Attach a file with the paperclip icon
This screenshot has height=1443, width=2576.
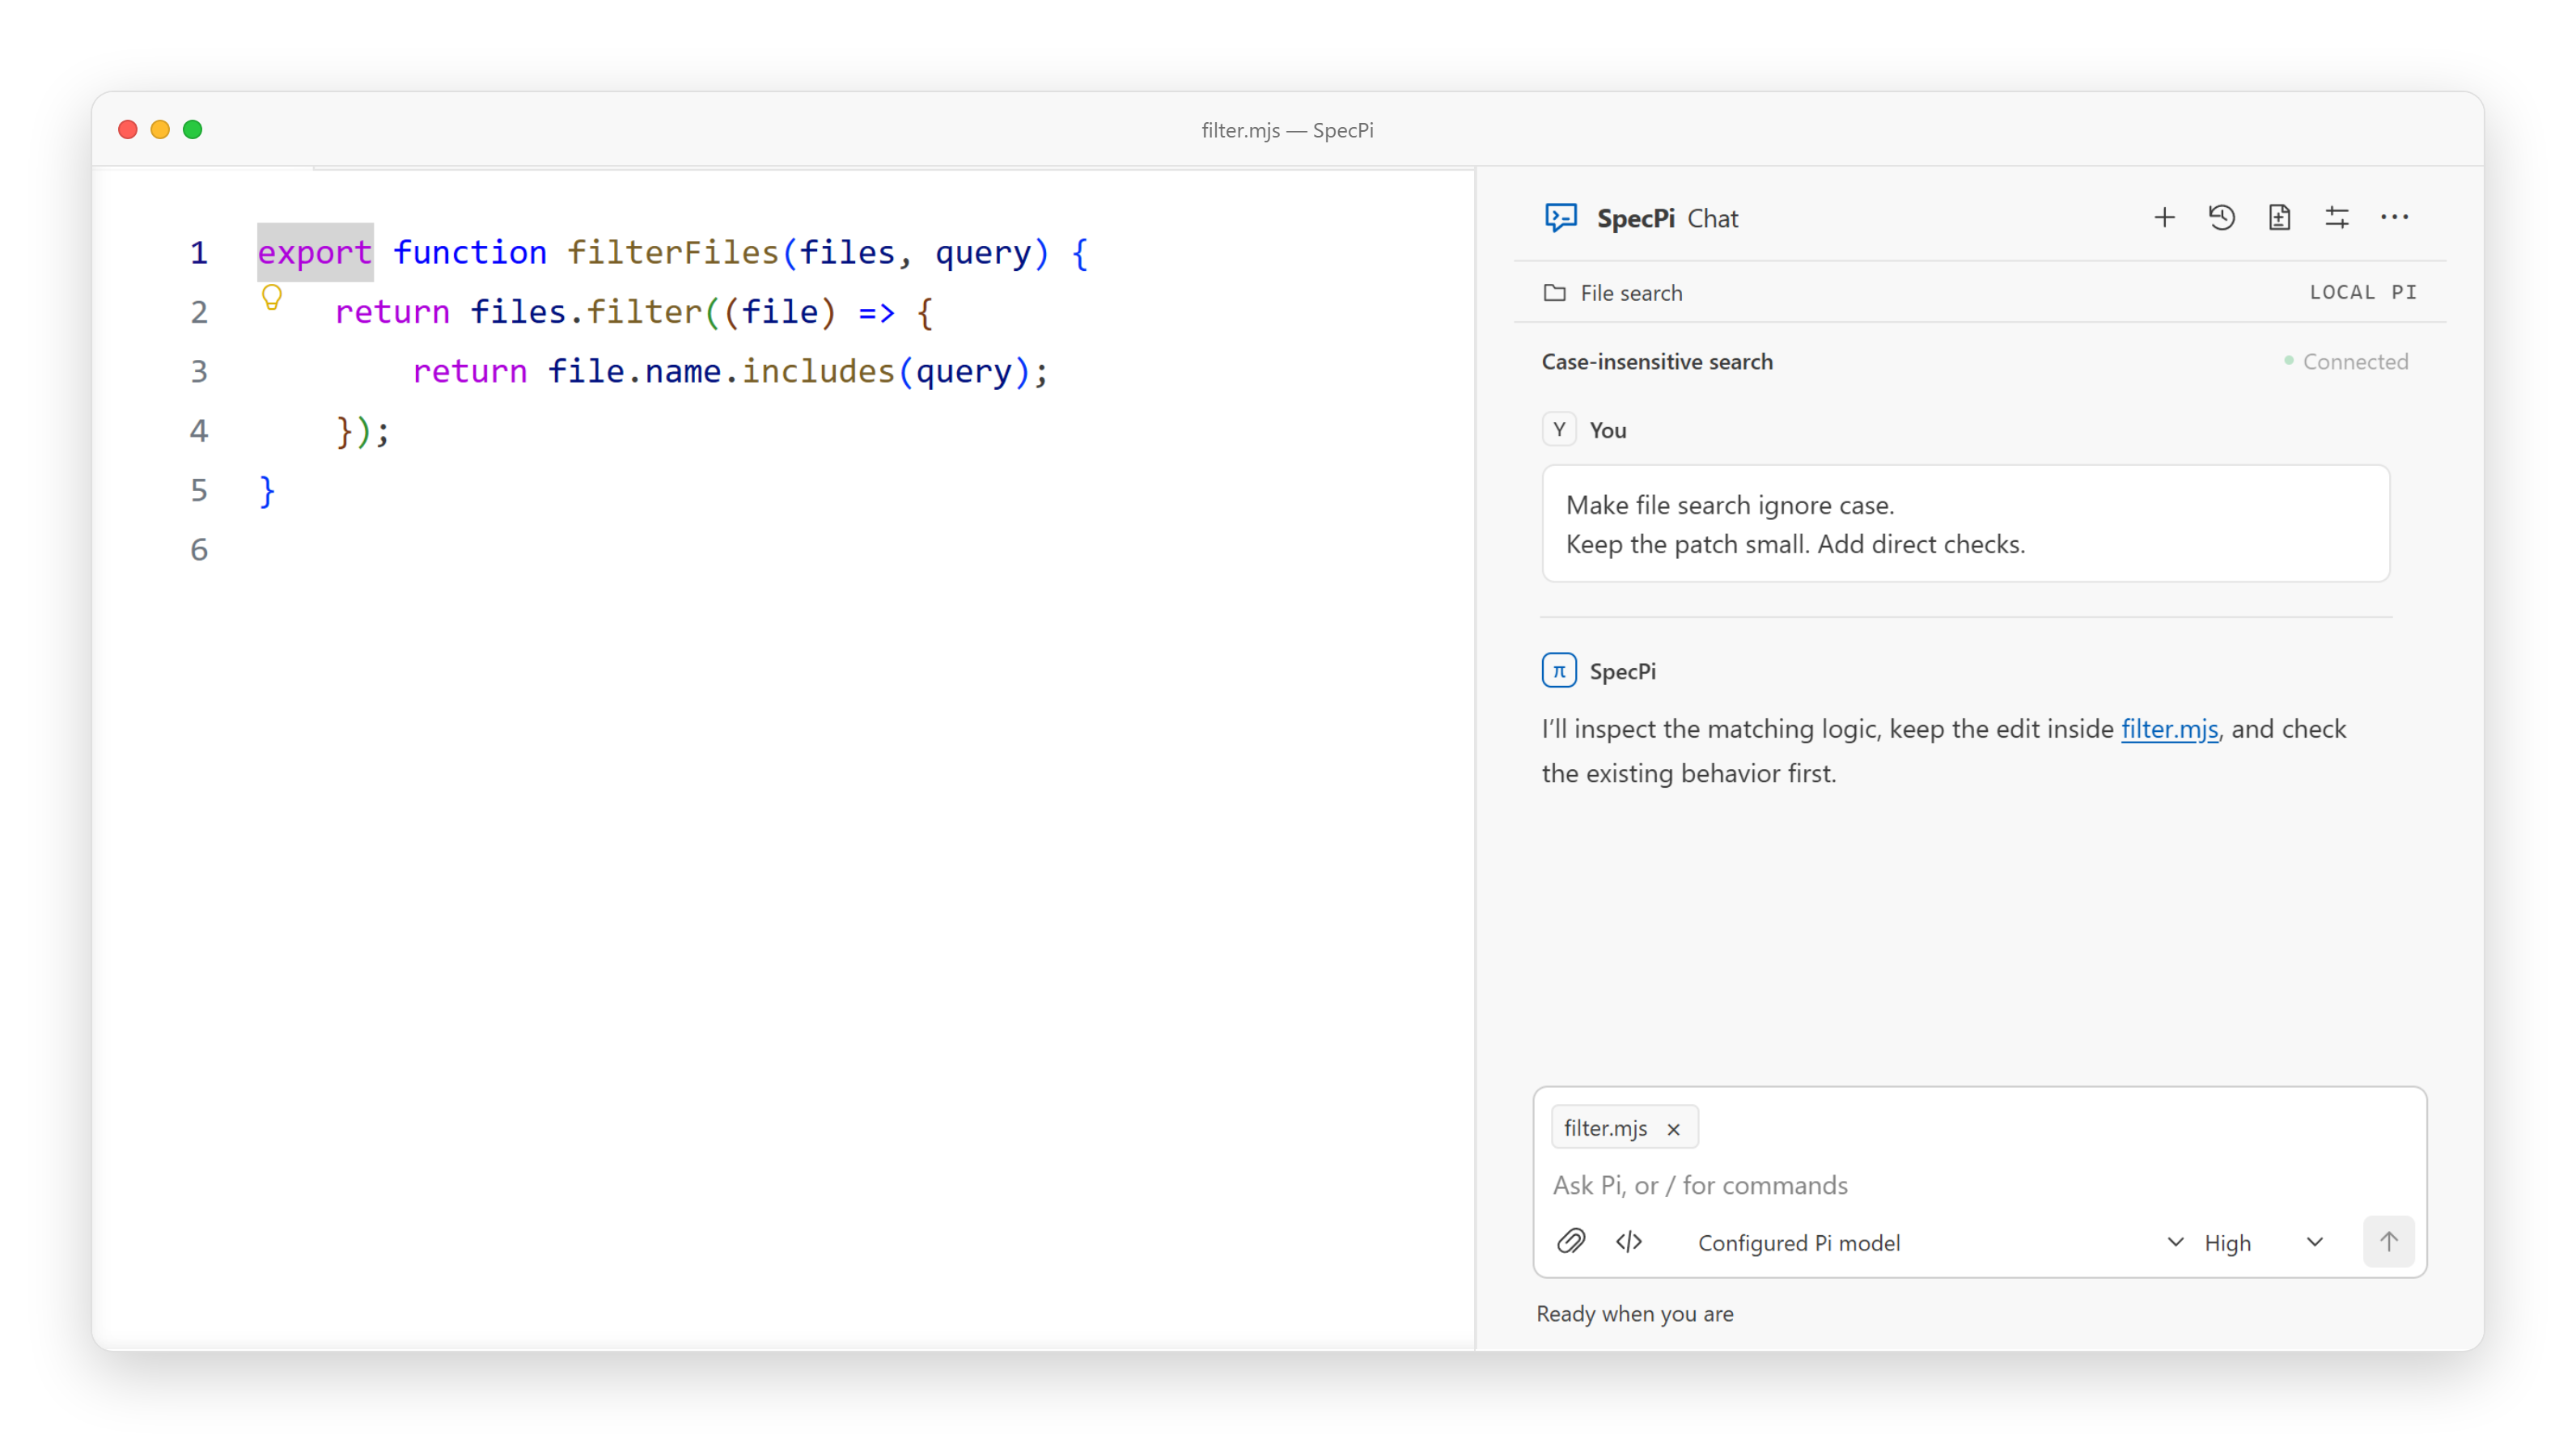click(1571, 1241)
